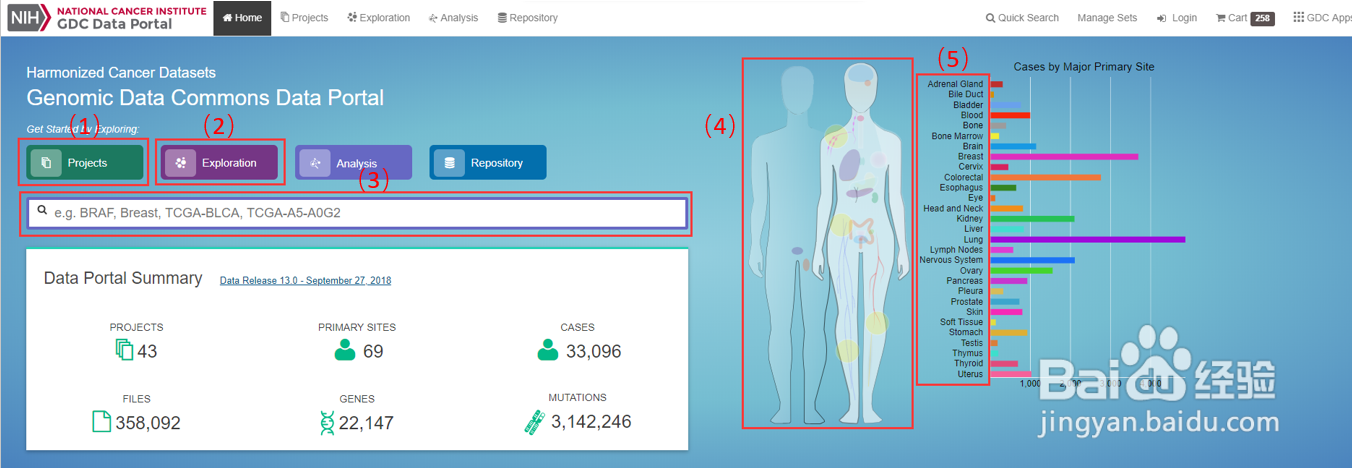Open Projects in the top navigation bar
The image size is (1352, 468).
coord(304,18)
